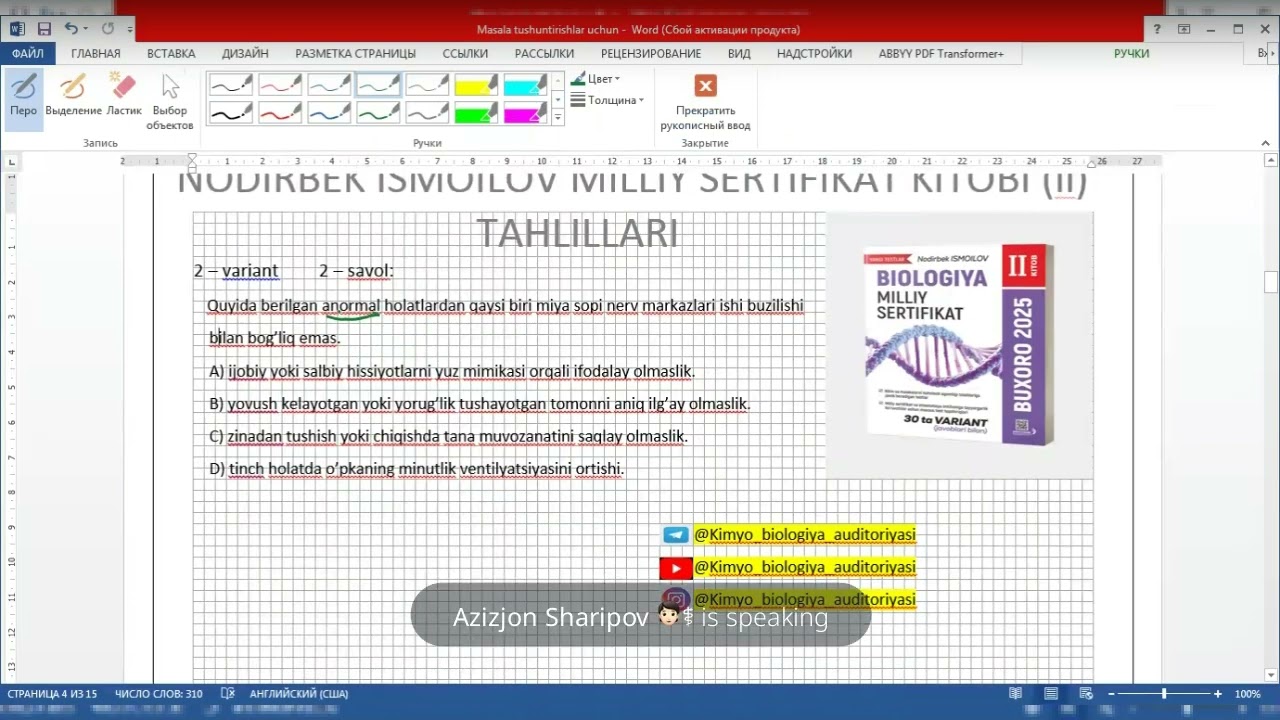This screenshot has width=1280, height=720.
Task: Select the magenta highlighter swatch
Action: [x=525, y=112]
